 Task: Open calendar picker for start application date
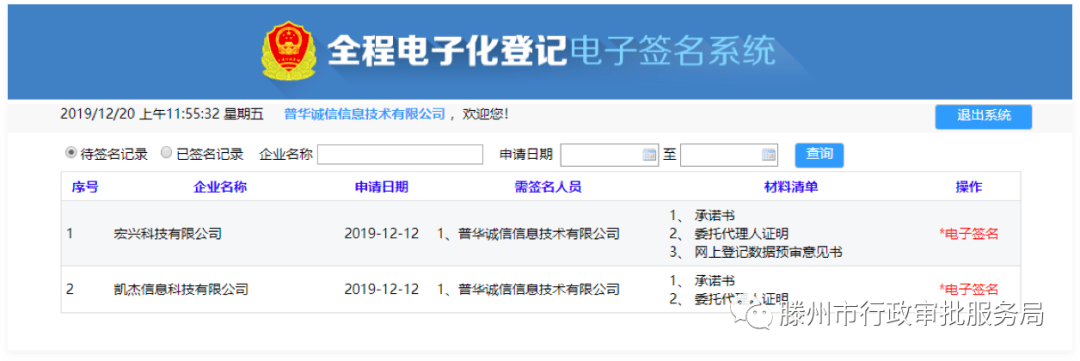click(x=649, y=155)
